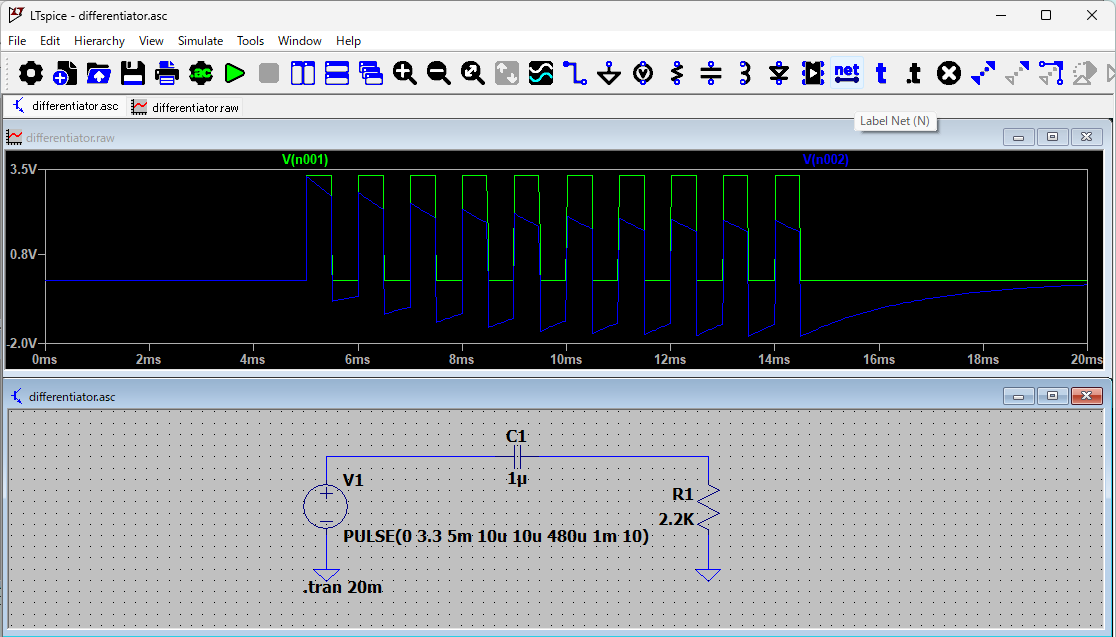Screen dimensions: 1116x637
Task: Open the Hierarchy menu
Action: click(99, 41)
